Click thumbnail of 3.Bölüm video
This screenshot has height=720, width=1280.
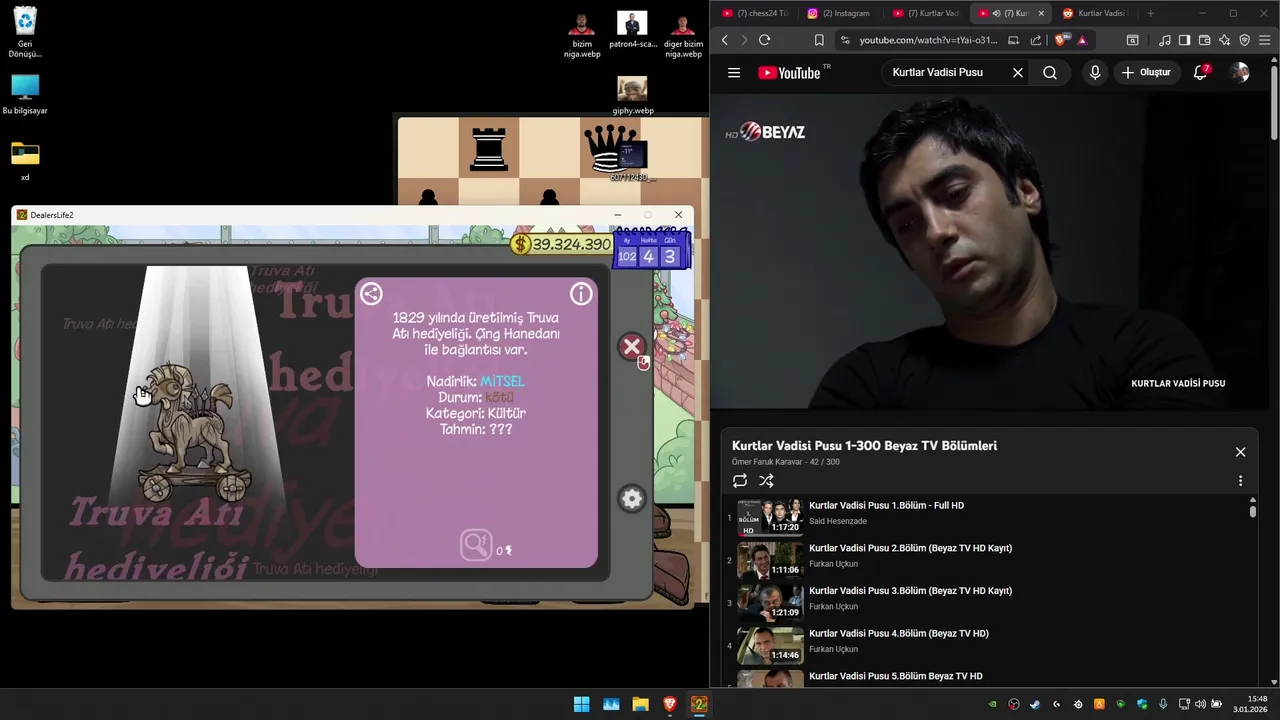tap(770, 603)
